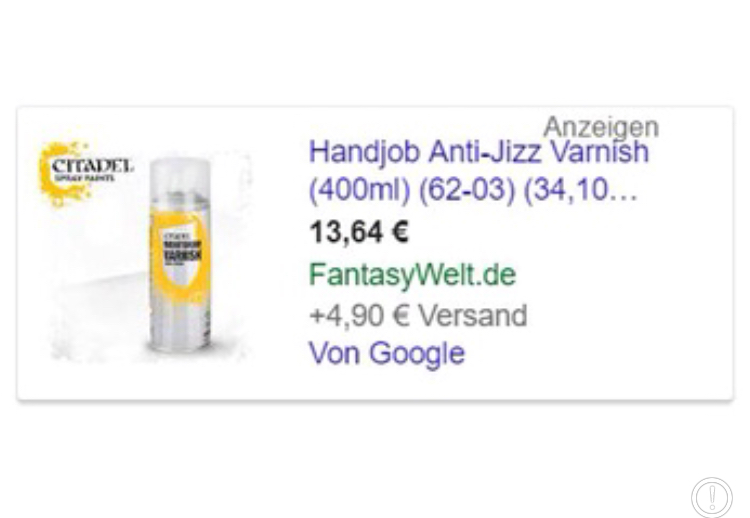
Task: Click the "Versand" word in shipping line
Action: 473,316
